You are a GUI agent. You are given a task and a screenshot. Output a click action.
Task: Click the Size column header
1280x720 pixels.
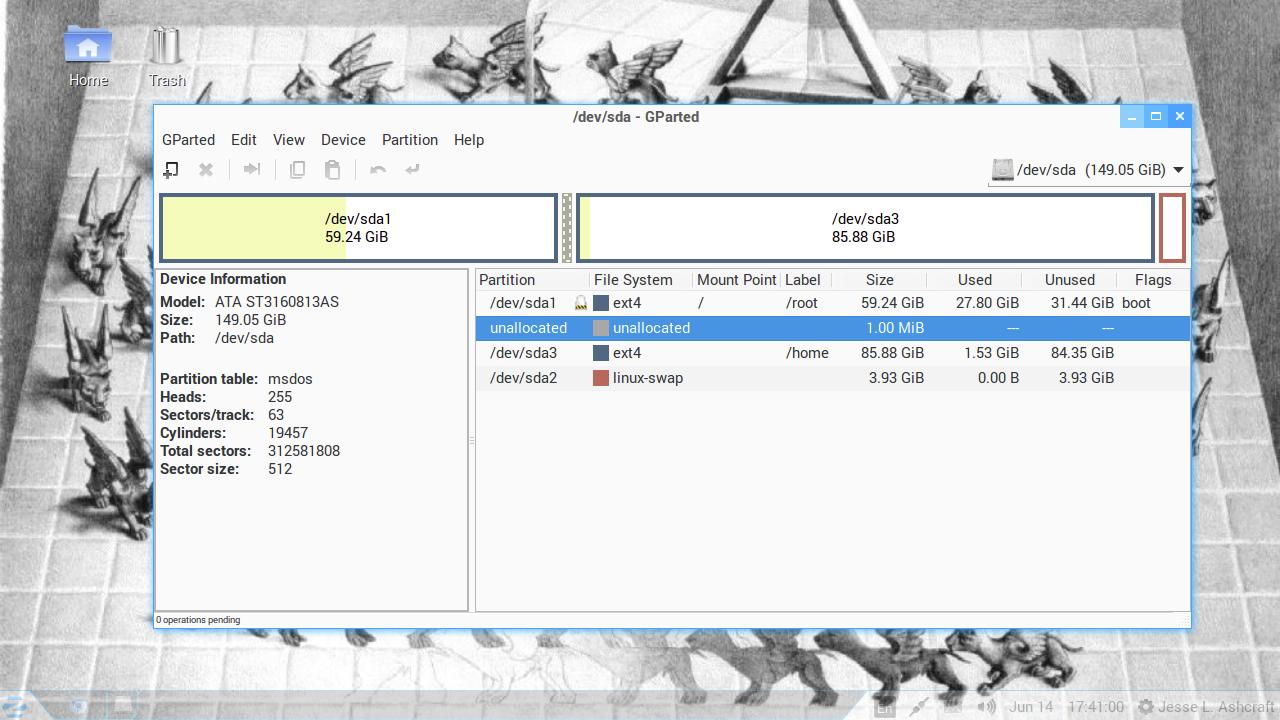point(879,280)
